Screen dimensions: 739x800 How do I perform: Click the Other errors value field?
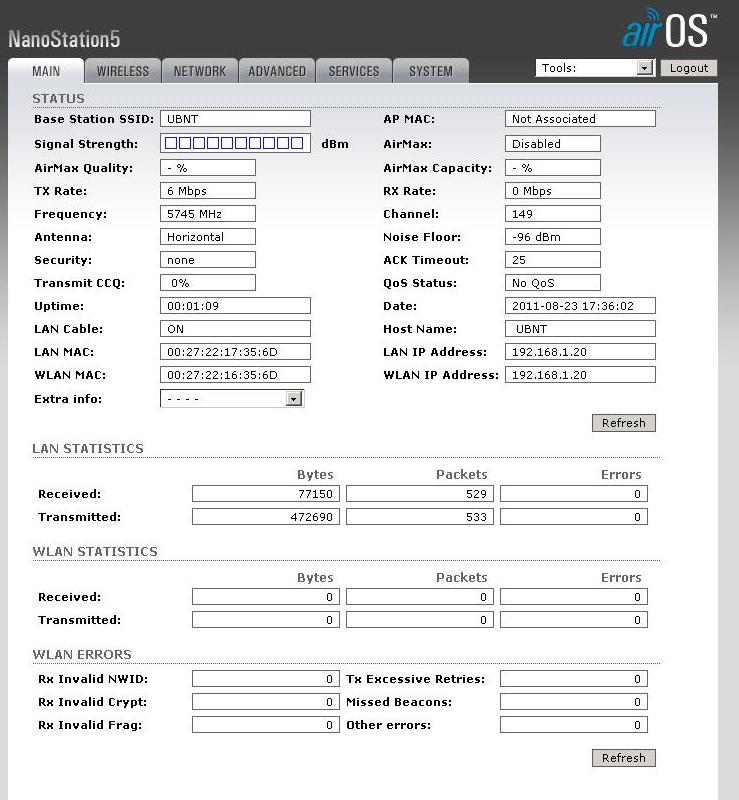pos(574,724)
